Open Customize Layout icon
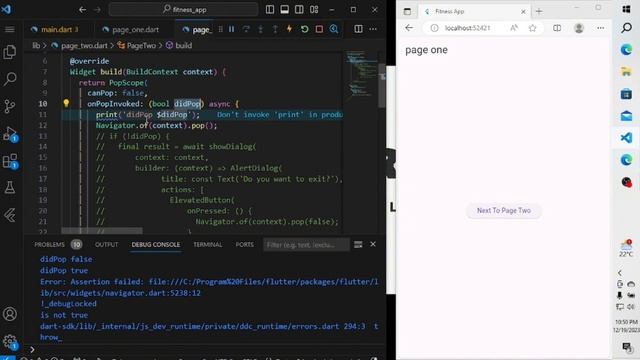The image size is (640, 360). [314, 9]
